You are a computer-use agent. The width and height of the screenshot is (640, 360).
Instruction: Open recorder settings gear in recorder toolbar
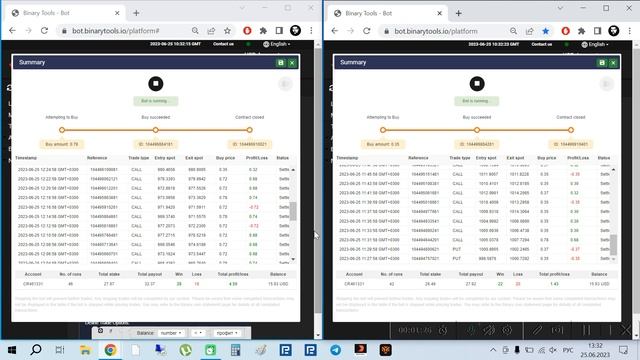[x=507, y=330]
